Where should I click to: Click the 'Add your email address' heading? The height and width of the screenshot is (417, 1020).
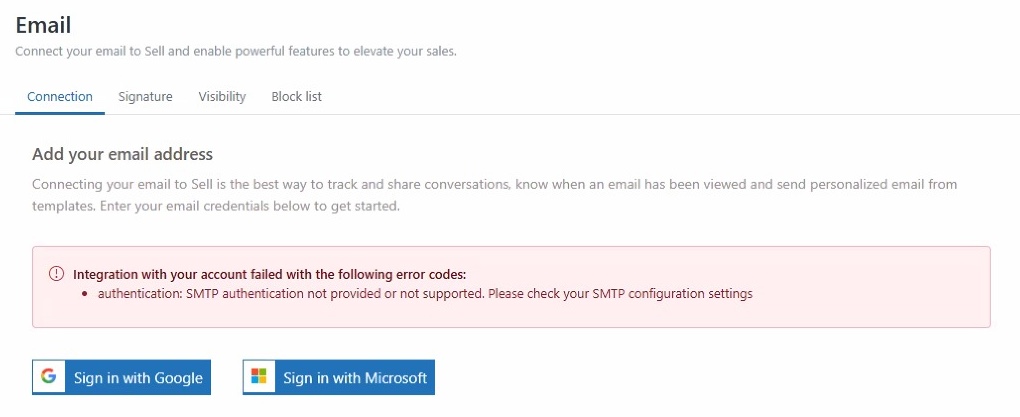tap(122, 154)
